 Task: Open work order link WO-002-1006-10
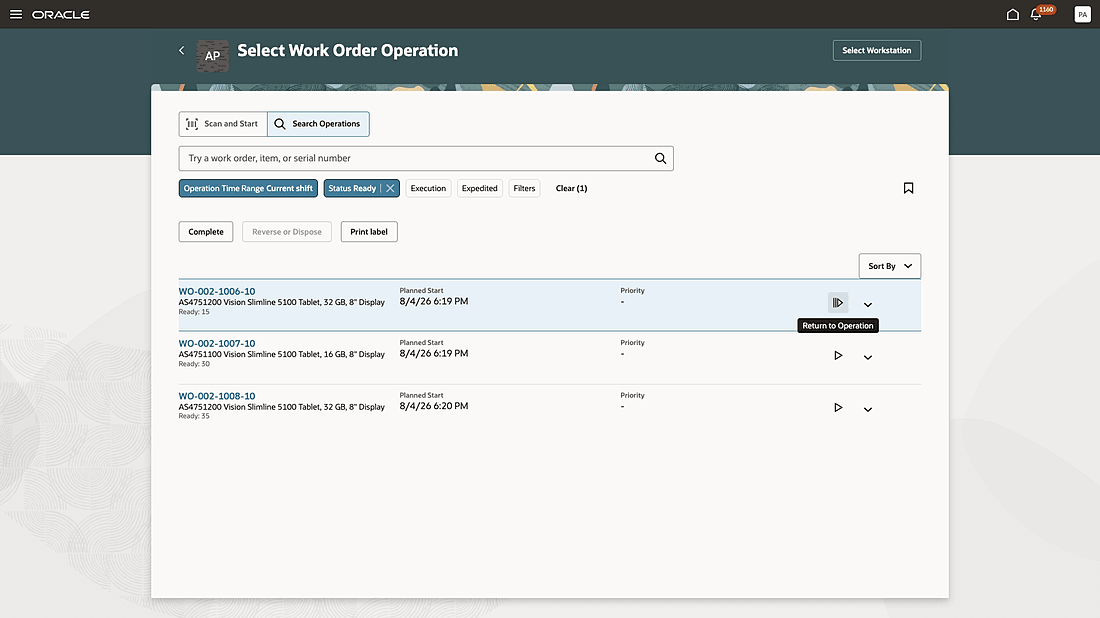(x=217, y=291)
